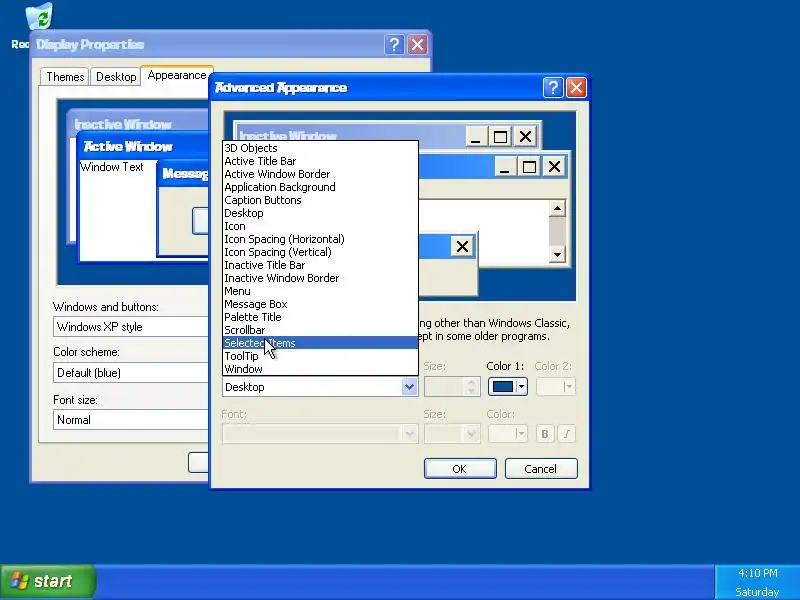Click preview inactive window minimize button
Image resolution: width=800 pixels, height=600 pixels.
pos(476,137)
